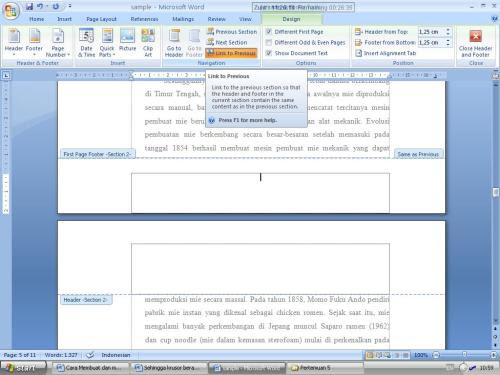Insert Date & Time in the footer
This screenshot has width=500, height=375.
[x=86, y=43]
